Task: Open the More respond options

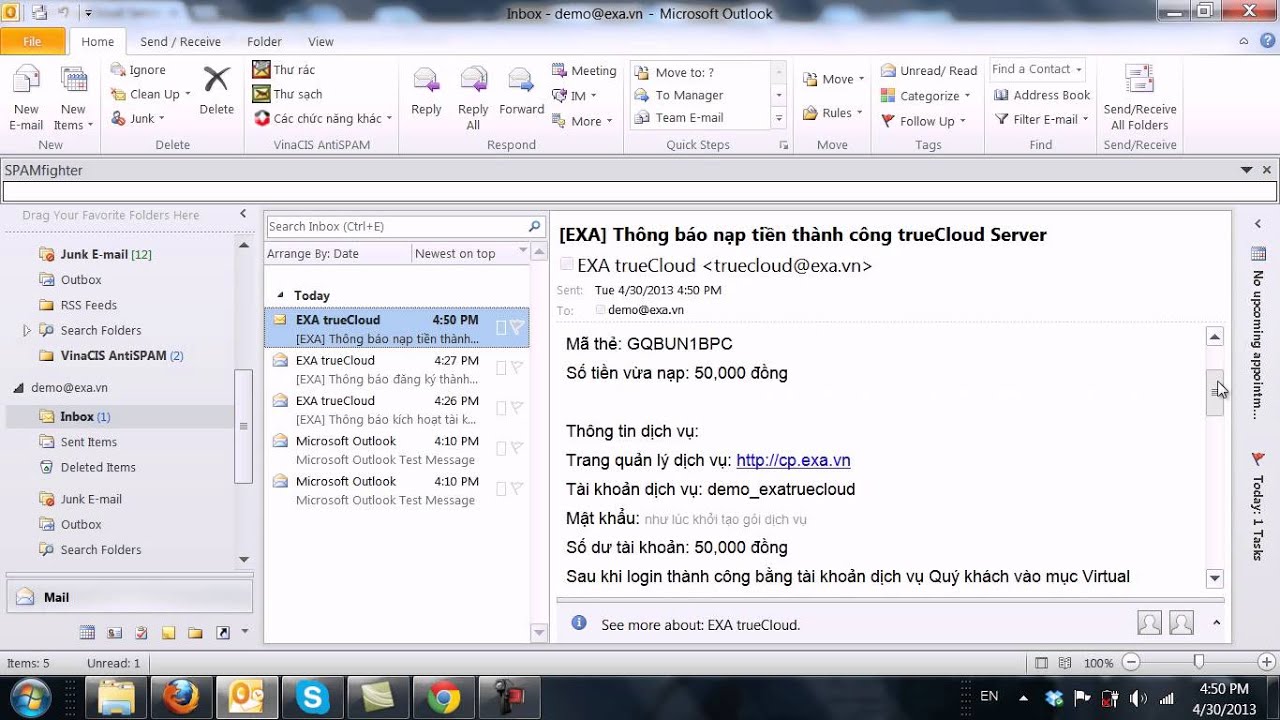Action: [x=581, y=121]
